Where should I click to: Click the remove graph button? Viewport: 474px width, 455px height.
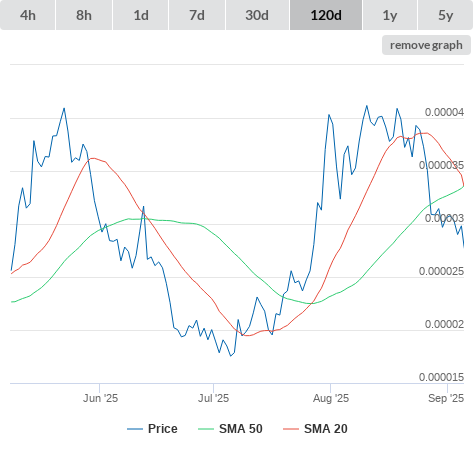click(x=426, y=45)
